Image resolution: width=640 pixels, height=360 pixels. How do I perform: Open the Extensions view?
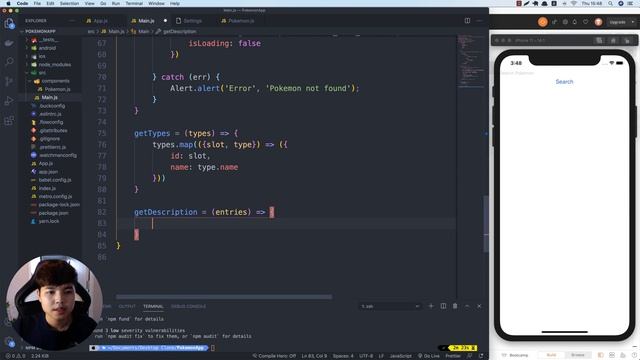click(9, 120)
